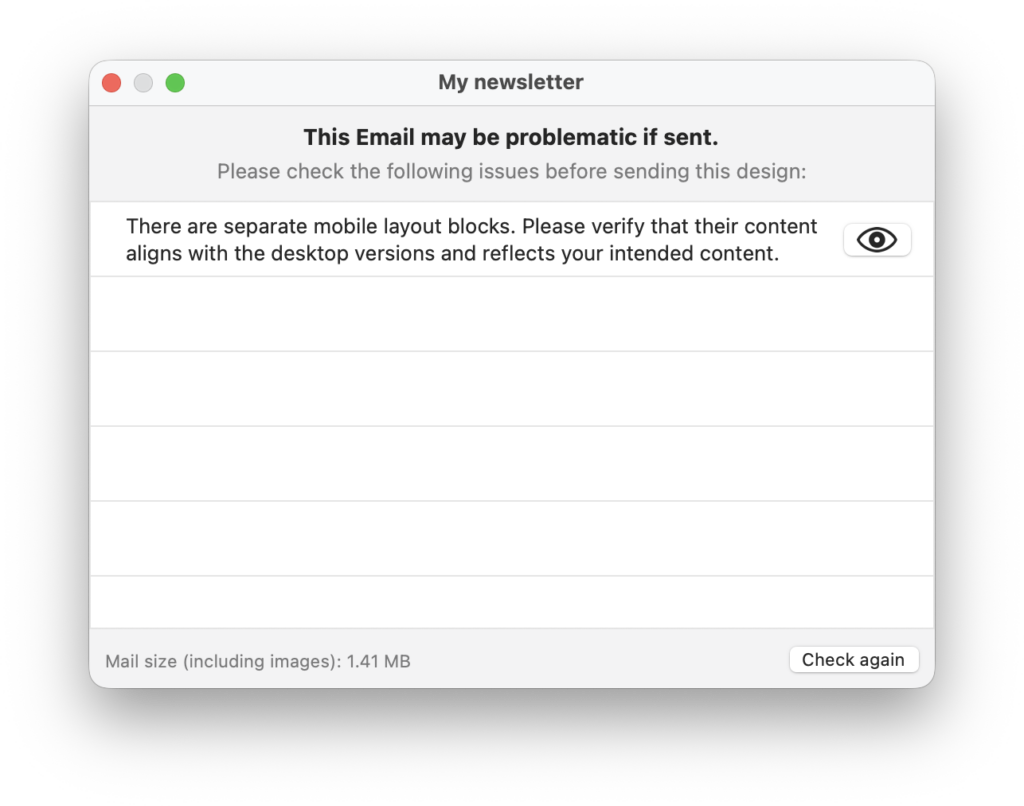The width and height of the screenshot is (1024, 806).
Task: Click the 'This Email may be problematic' heading
Action: [511, 137]
